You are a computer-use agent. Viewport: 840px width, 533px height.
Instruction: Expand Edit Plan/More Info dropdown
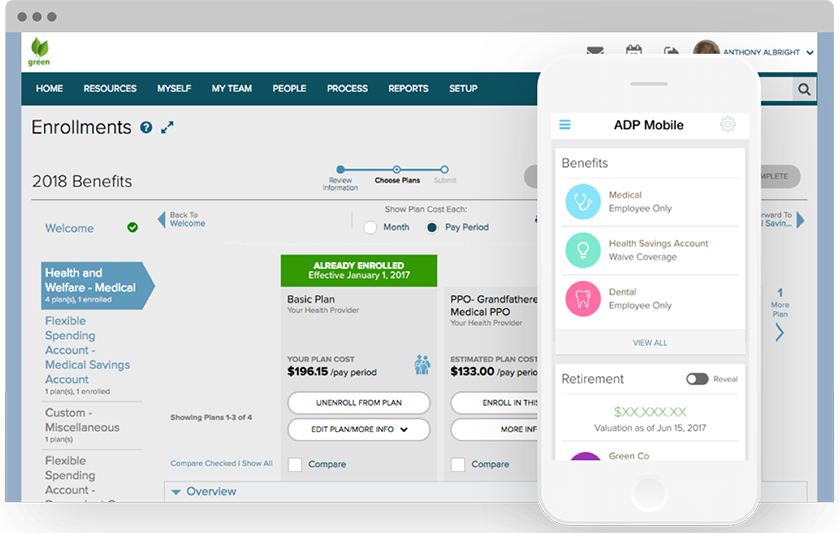pyautogui.click(x=358, y=429)
